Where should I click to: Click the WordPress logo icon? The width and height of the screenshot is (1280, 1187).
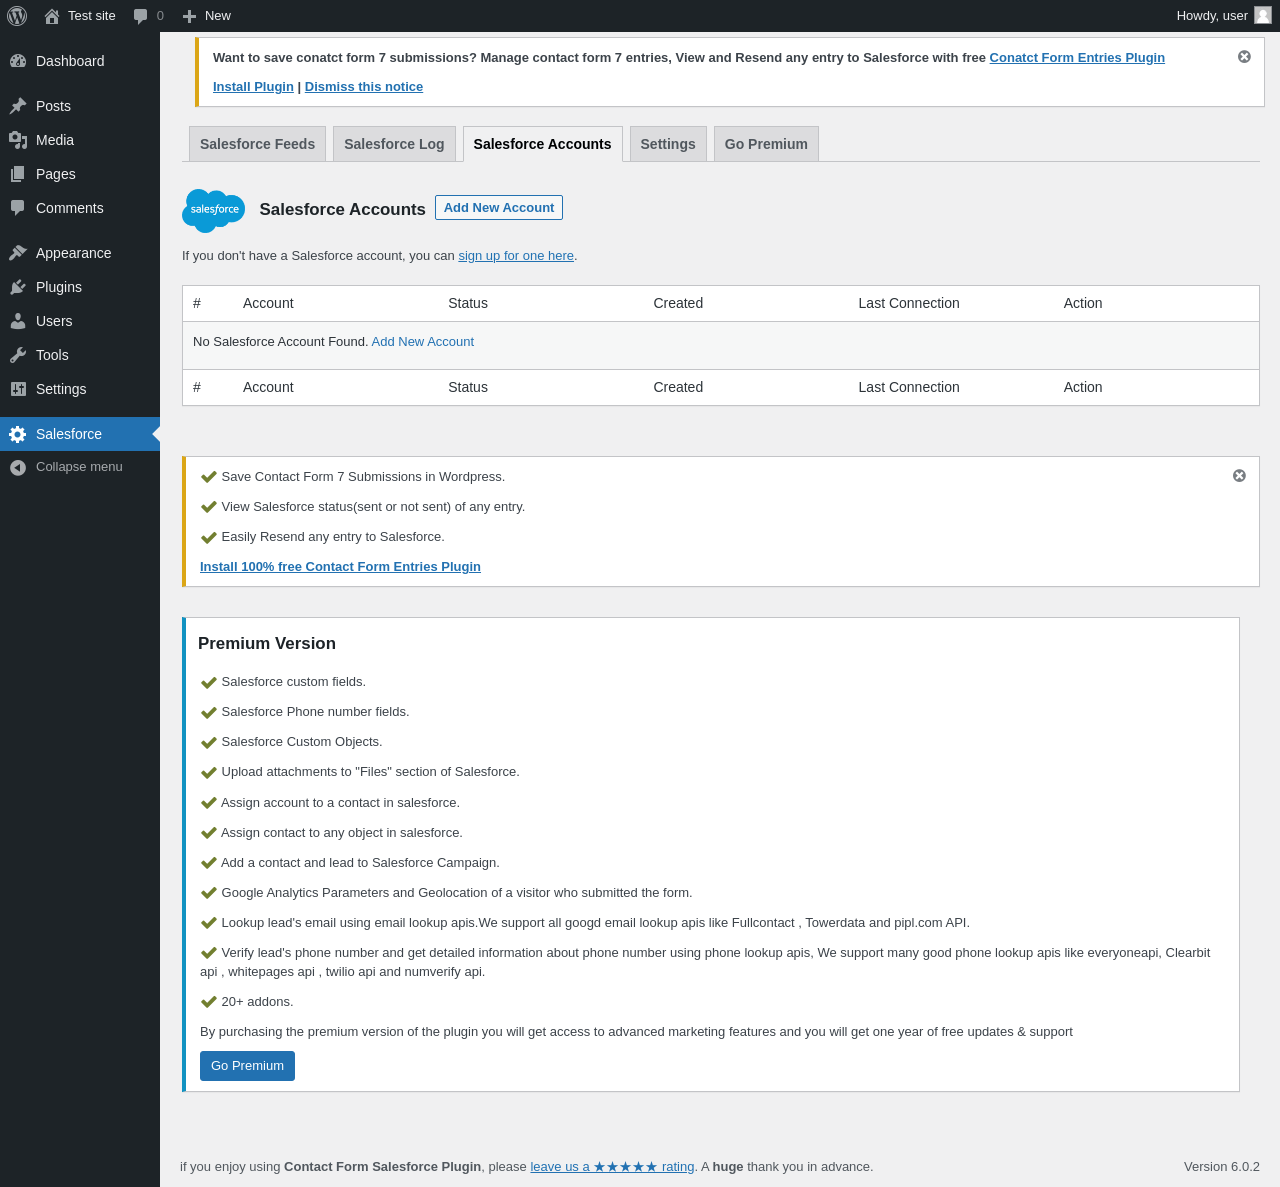tap(17, 16)
